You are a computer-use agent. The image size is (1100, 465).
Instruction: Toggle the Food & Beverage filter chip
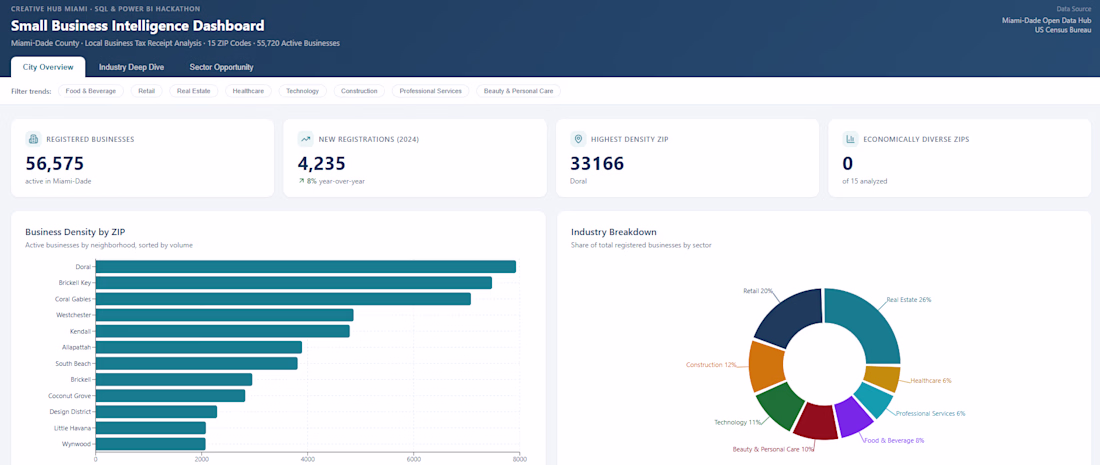[91, 91]
